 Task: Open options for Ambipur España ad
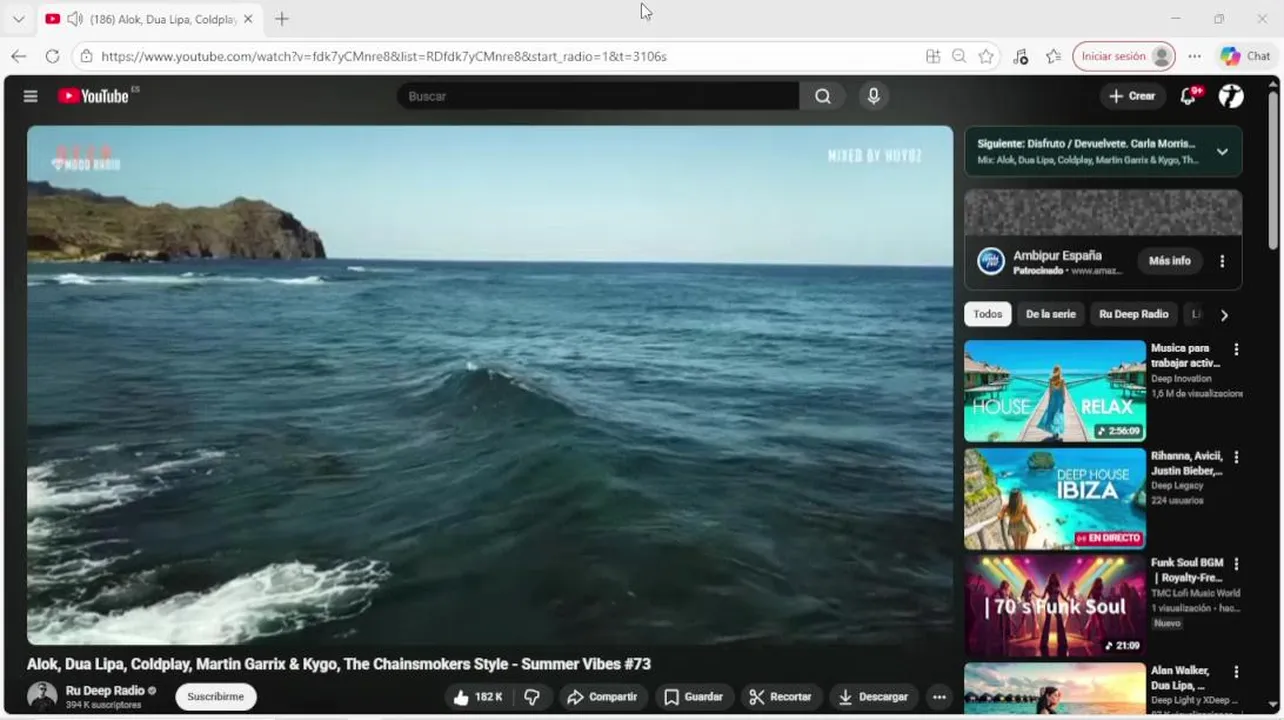pos(1221,261)
